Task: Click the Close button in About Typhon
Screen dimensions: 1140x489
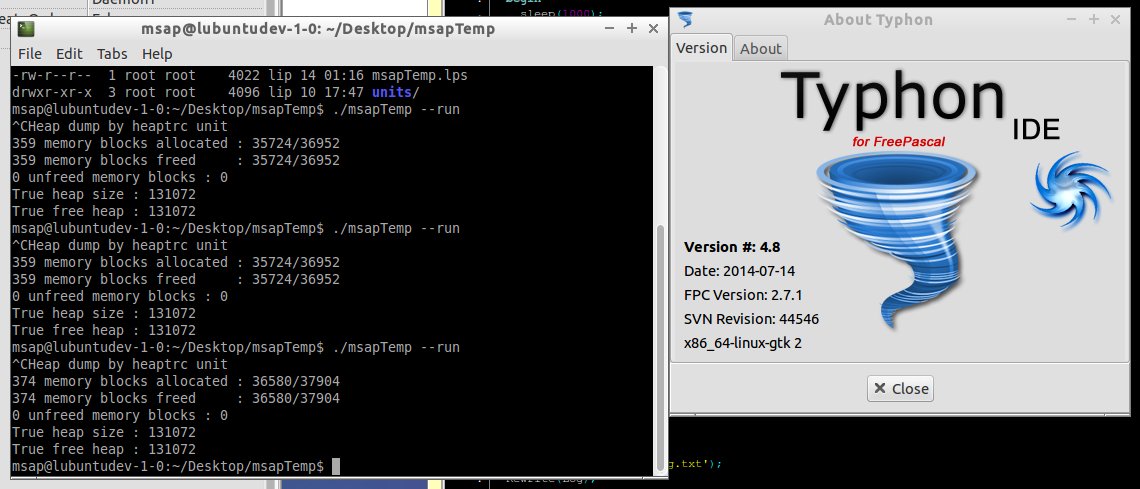Action: (900, 389)
